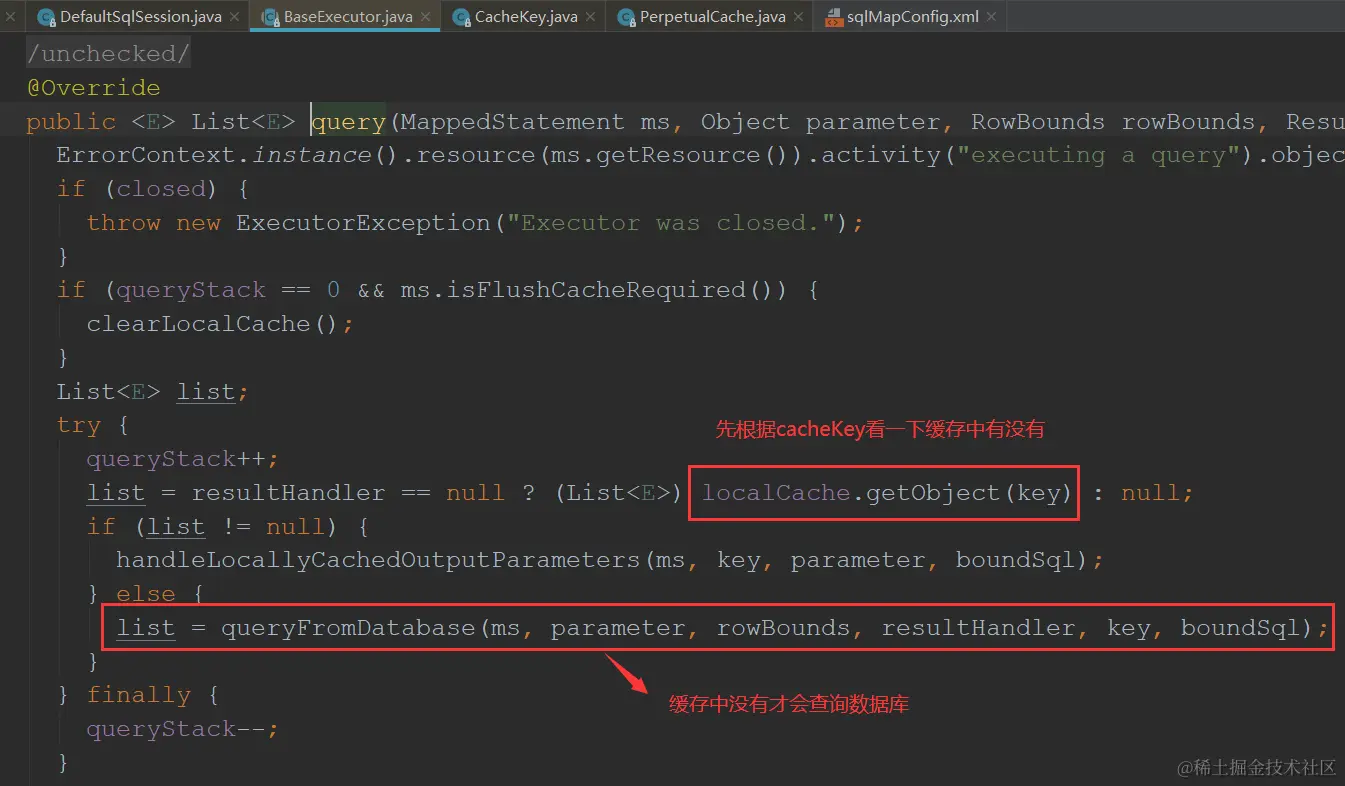Close the BaseExecutor.java tab
This screenshot has height=786, width=1345.
(x=426, y=17)
